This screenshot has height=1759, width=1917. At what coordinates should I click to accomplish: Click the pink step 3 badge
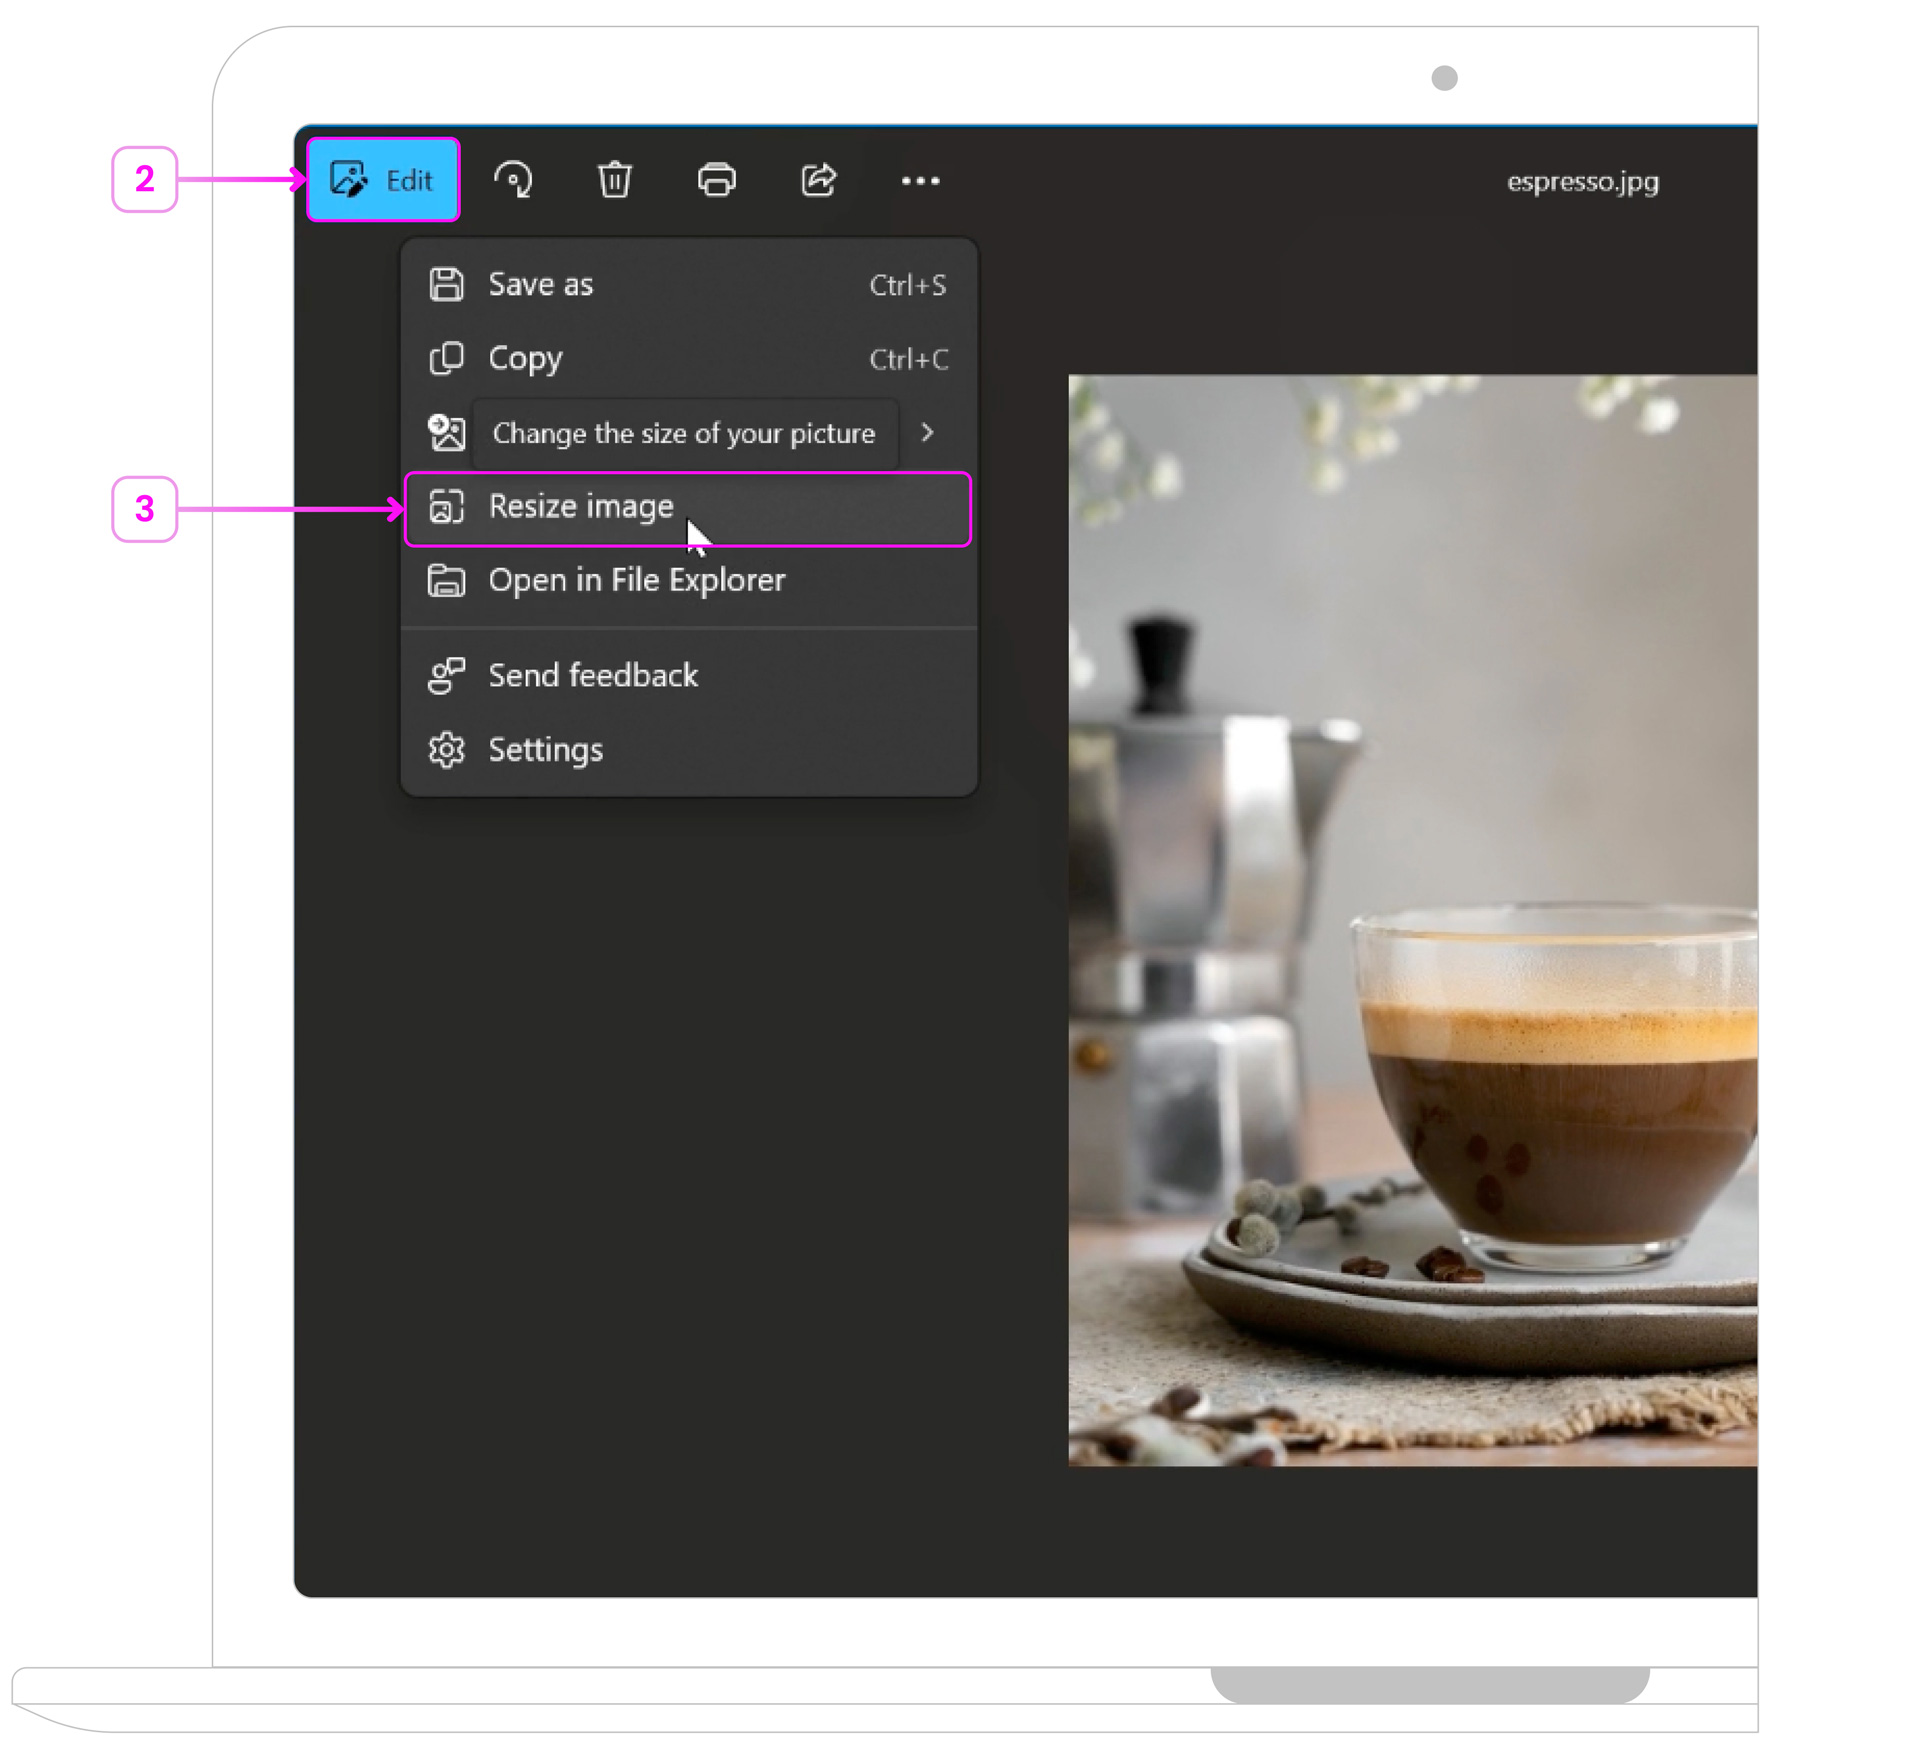144,509
